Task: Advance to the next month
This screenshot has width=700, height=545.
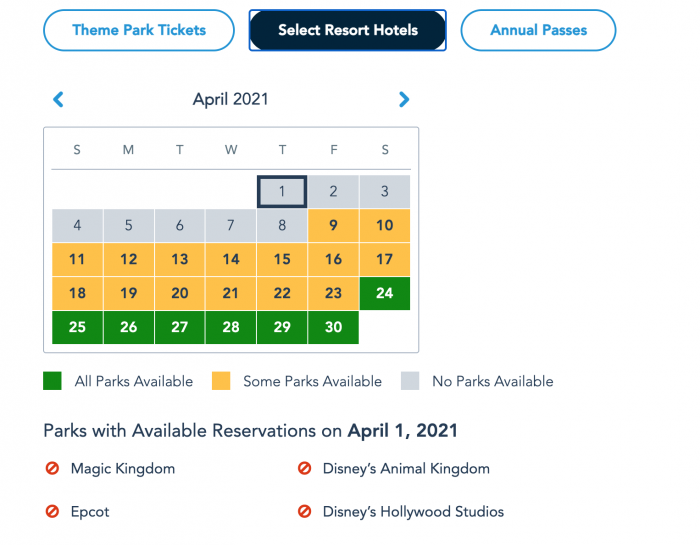Action: pyautogui.click(x=404, y=99)
